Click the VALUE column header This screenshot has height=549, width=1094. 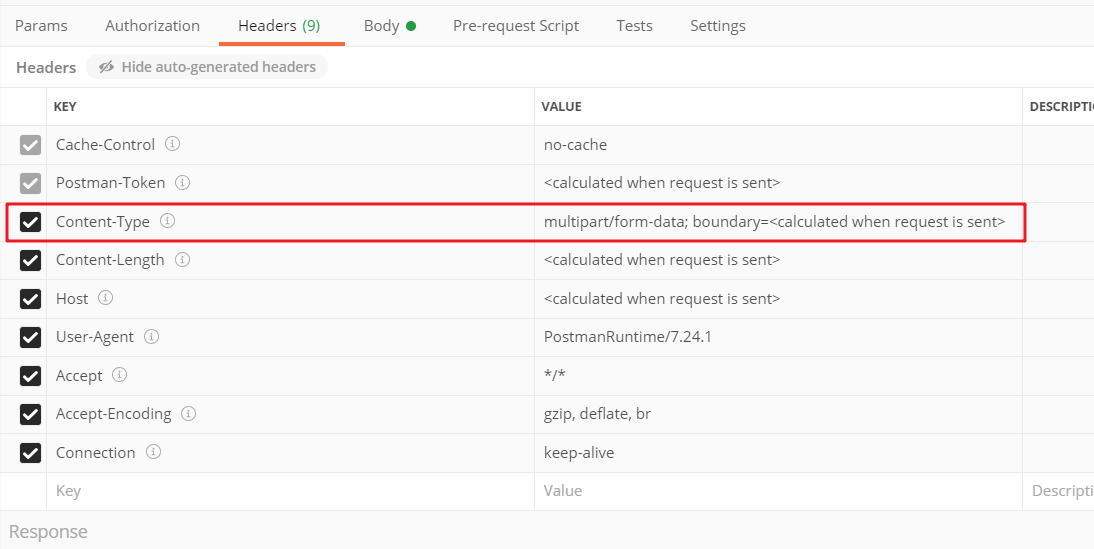(561, 107)
